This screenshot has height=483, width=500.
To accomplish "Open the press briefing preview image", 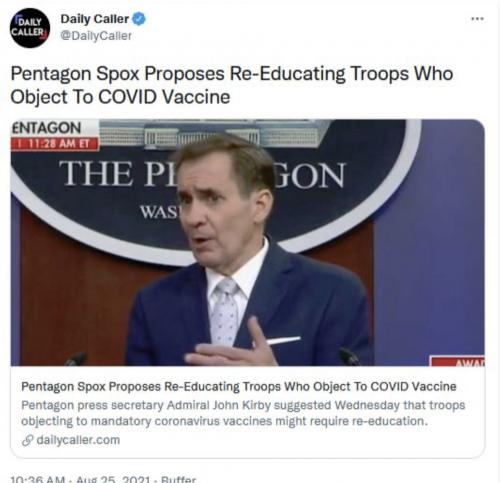I will click(248, 242).
